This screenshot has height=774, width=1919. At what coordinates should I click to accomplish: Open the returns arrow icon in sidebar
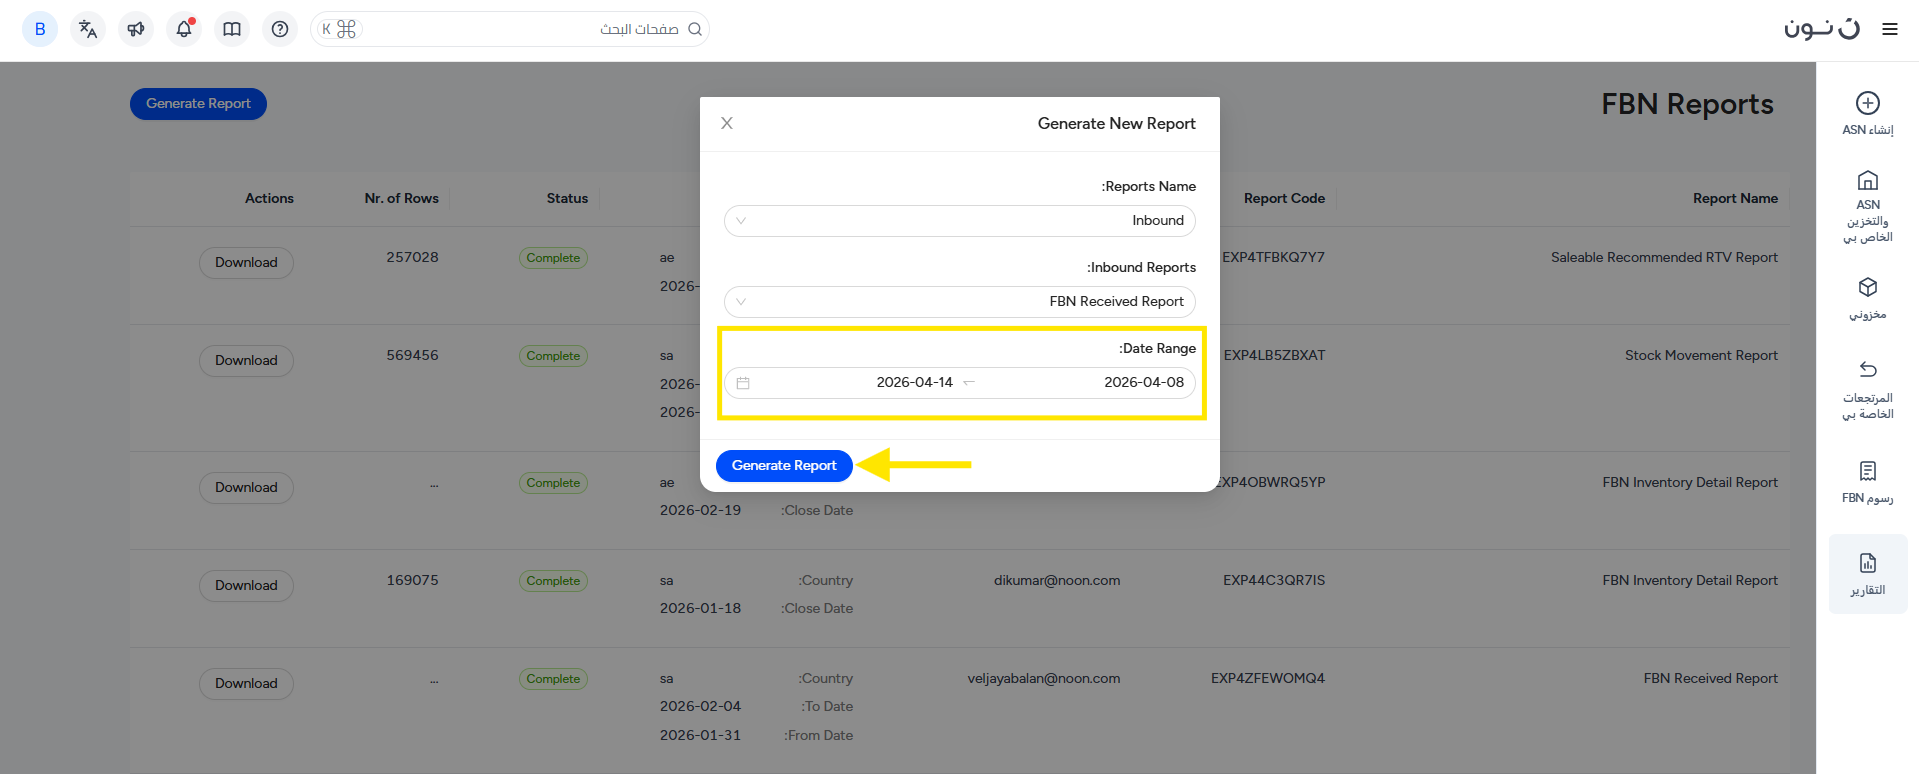[1867, 369]
